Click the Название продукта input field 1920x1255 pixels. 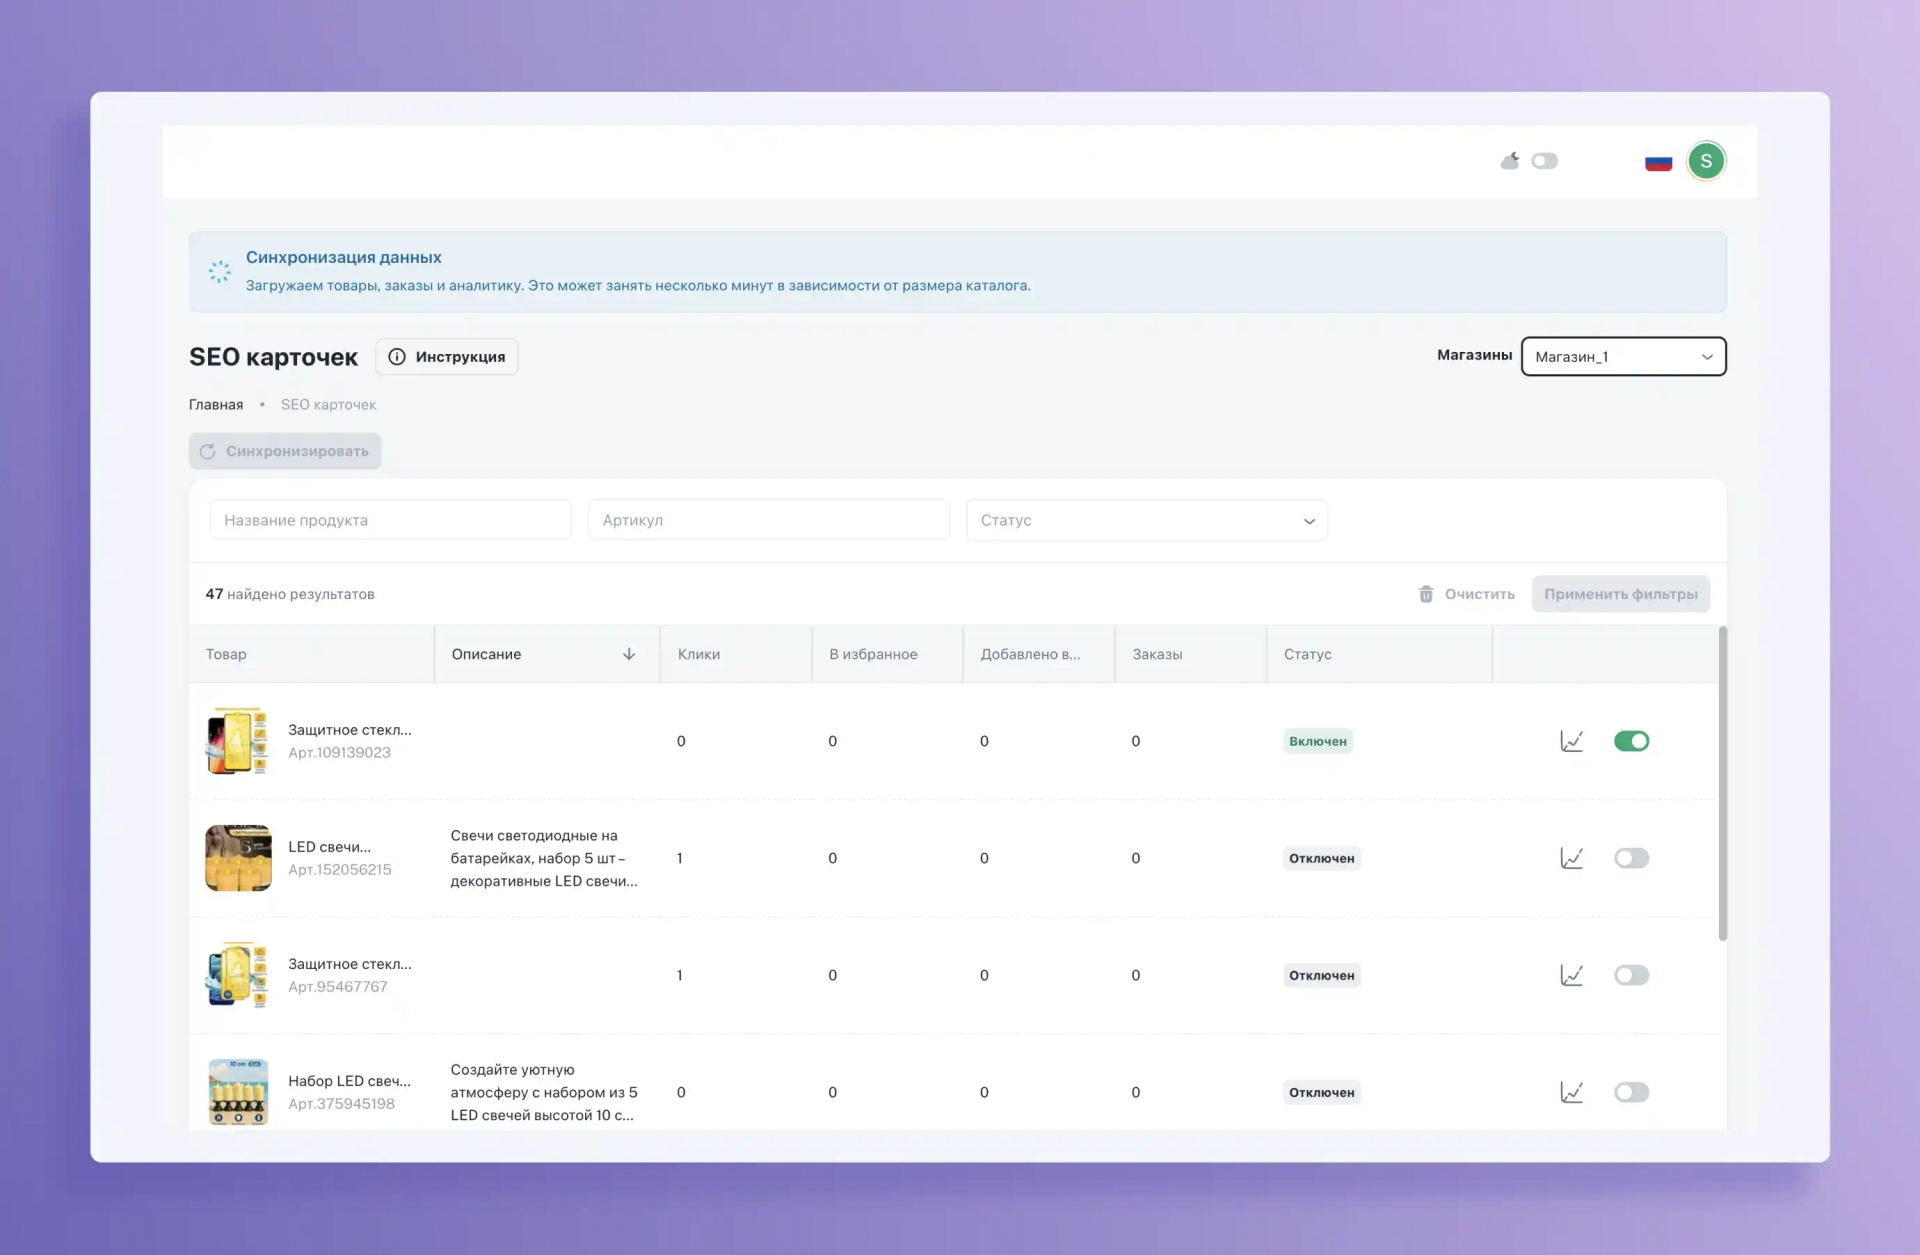click(x=390, y=520)
